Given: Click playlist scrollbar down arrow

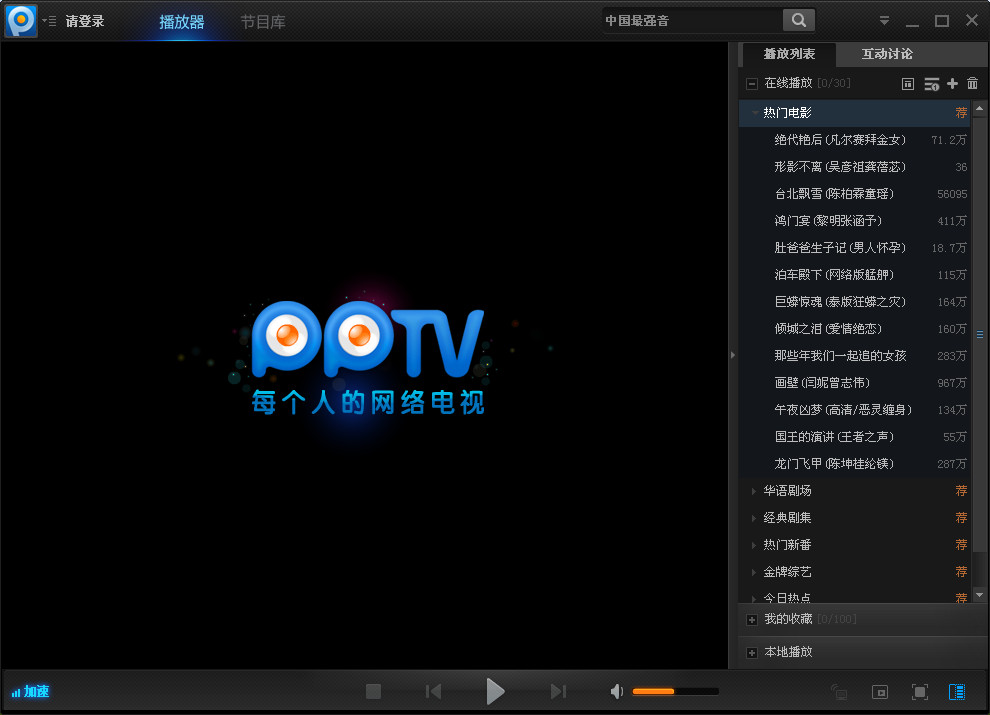Looking at the screenshot, I should 979,594.
